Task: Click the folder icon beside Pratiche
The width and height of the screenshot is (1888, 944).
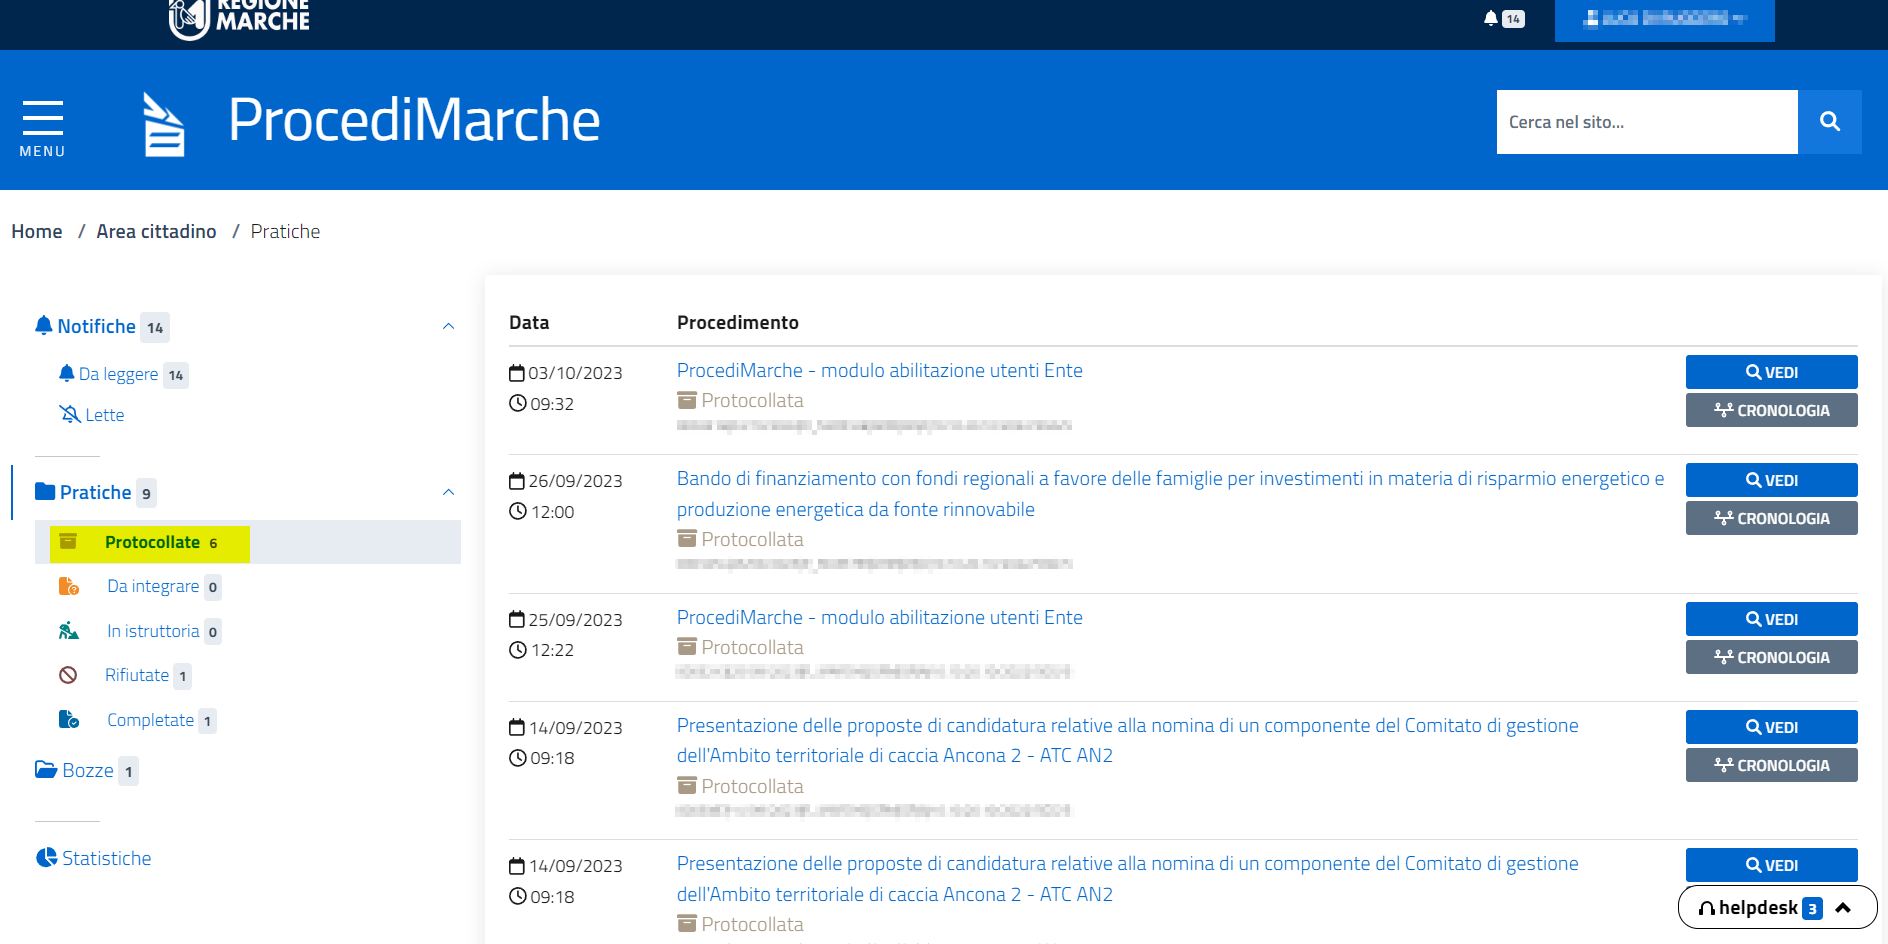Action: pos(45,491)
